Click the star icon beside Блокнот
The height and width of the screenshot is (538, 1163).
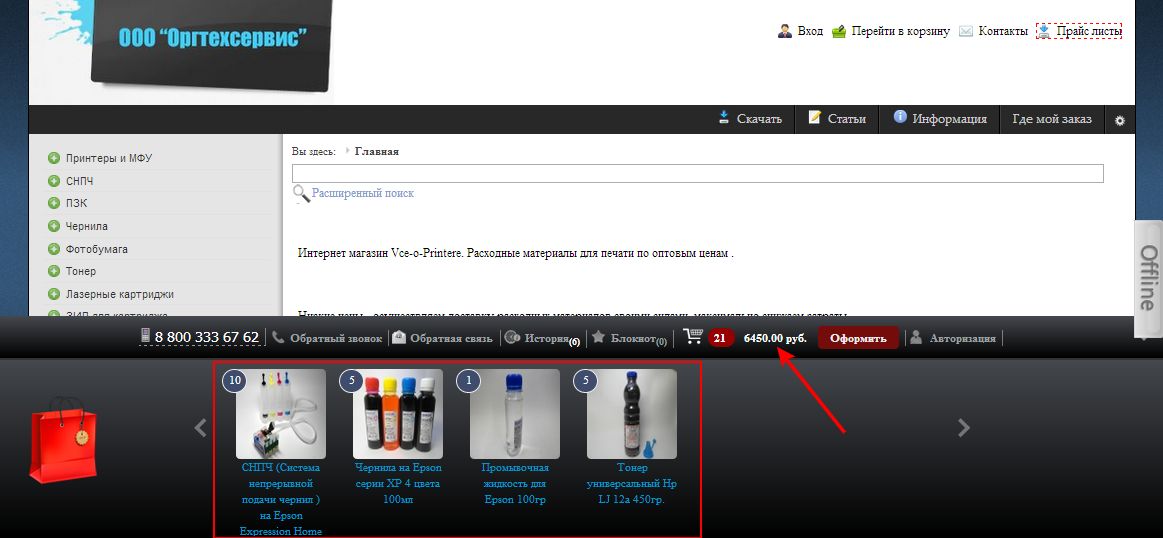598,337
